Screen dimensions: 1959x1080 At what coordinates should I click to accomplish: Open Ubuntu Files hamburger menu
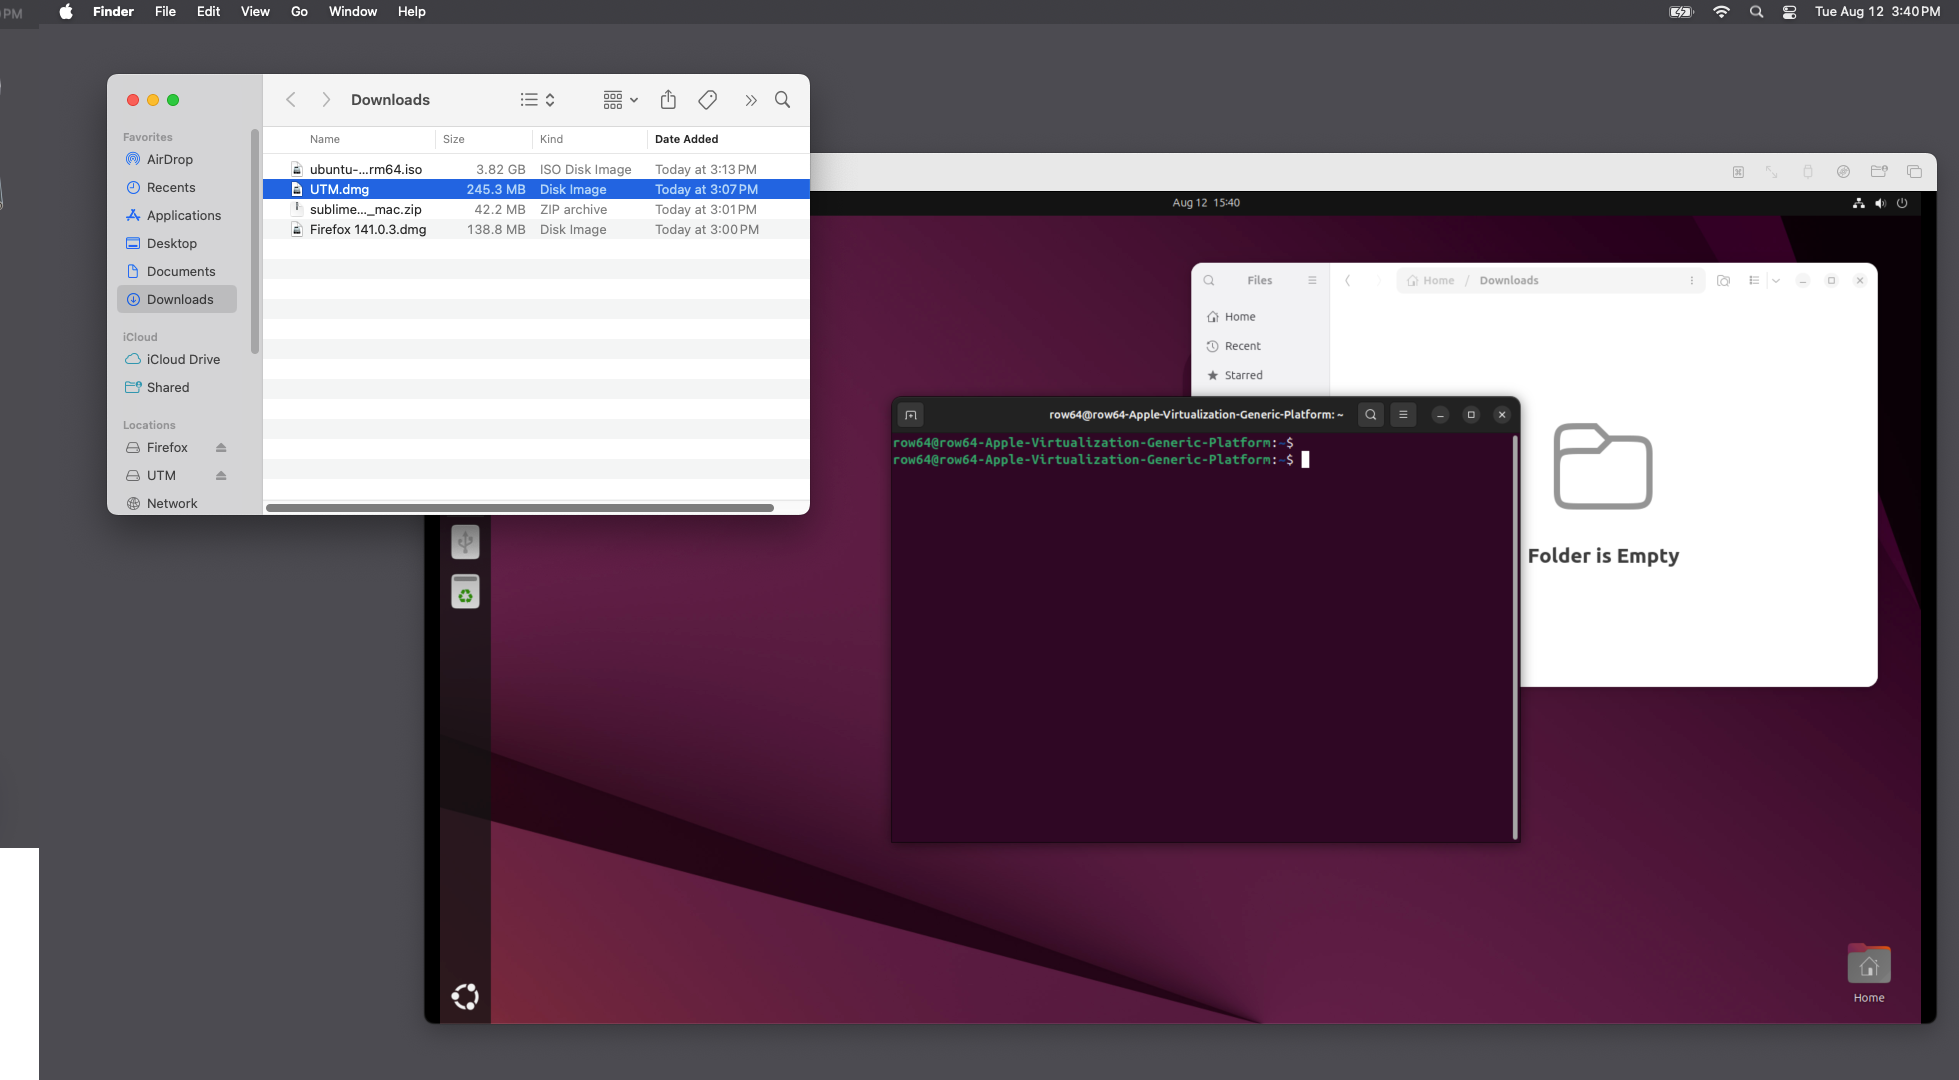[x=1312, y=281]
